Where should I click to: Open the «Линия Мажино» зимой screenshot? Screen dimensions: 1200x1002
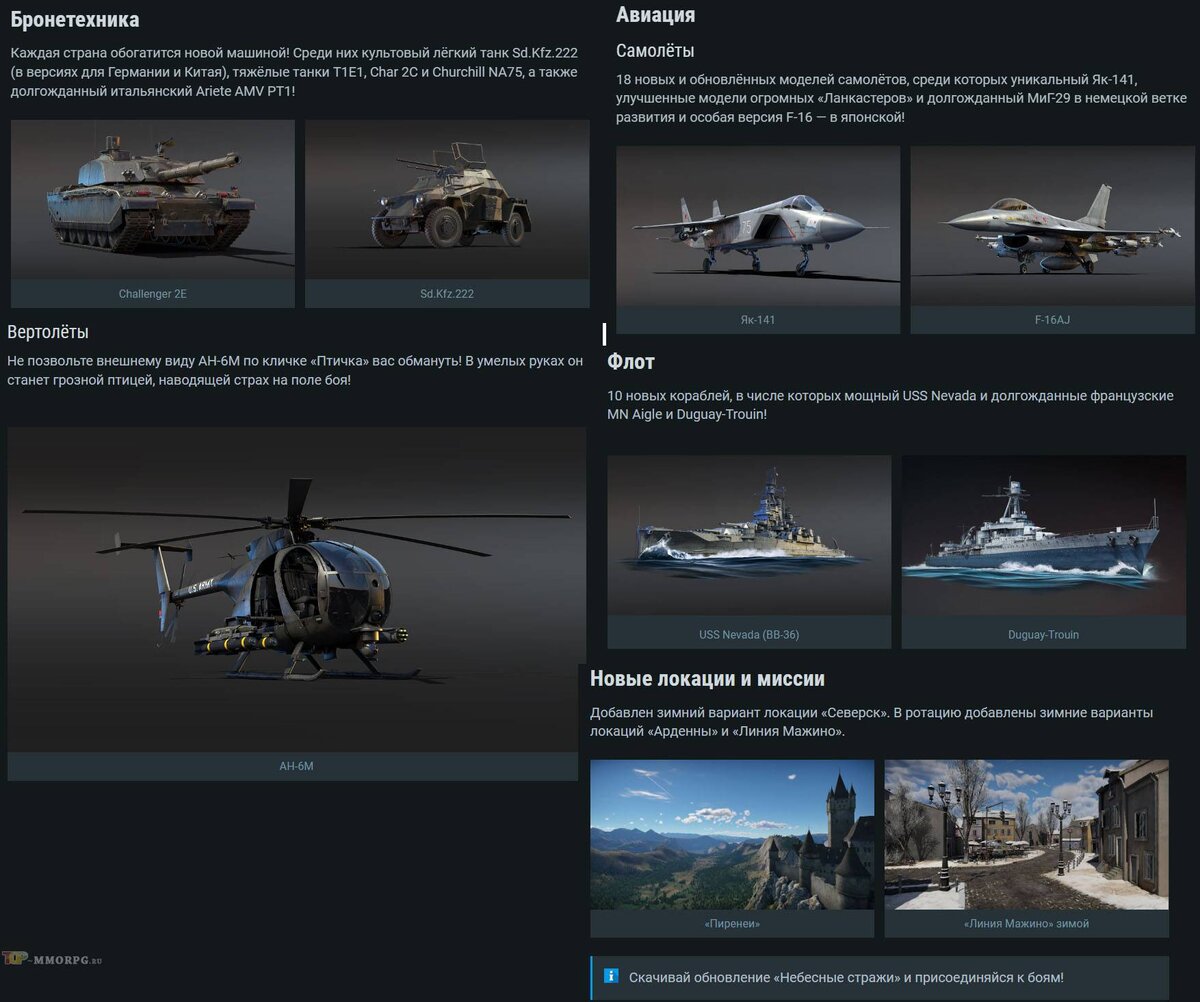point(1026,835)
